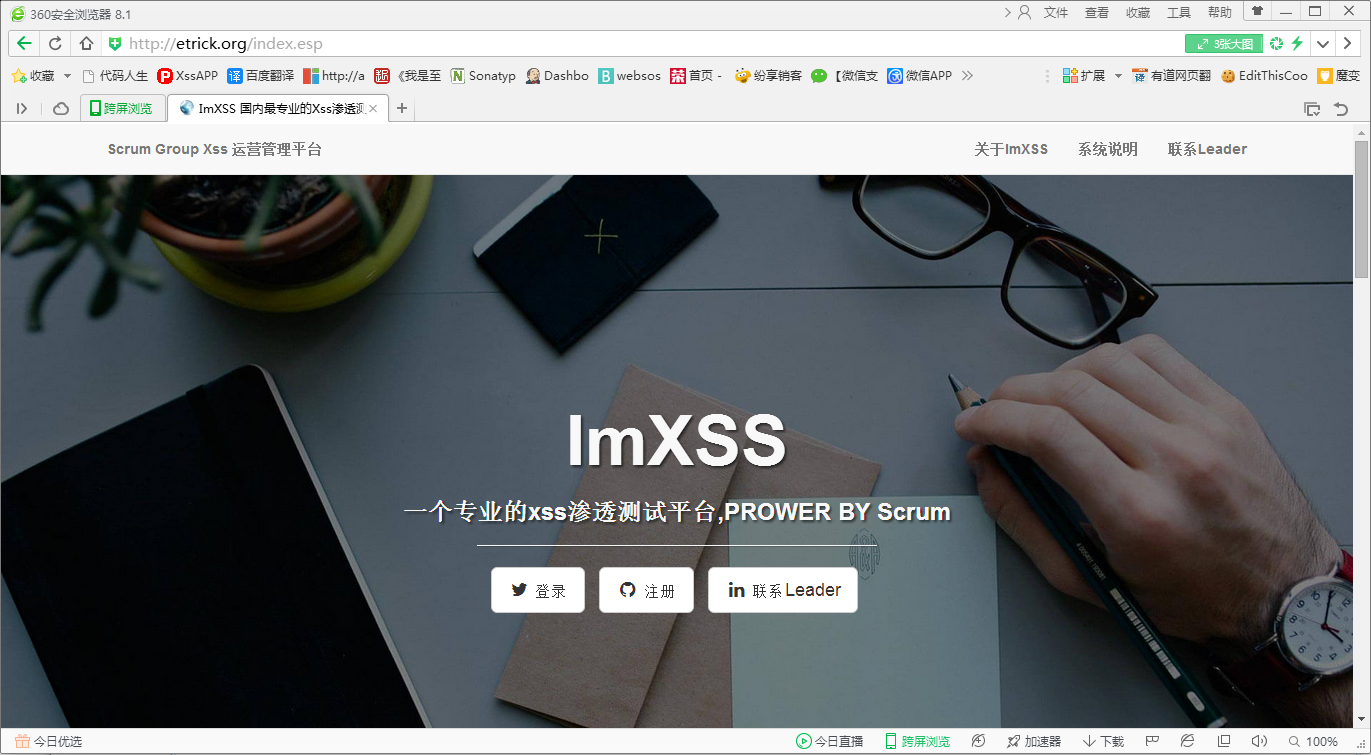Open the 收藏 menu in title bar

[x=1138, y=13]
